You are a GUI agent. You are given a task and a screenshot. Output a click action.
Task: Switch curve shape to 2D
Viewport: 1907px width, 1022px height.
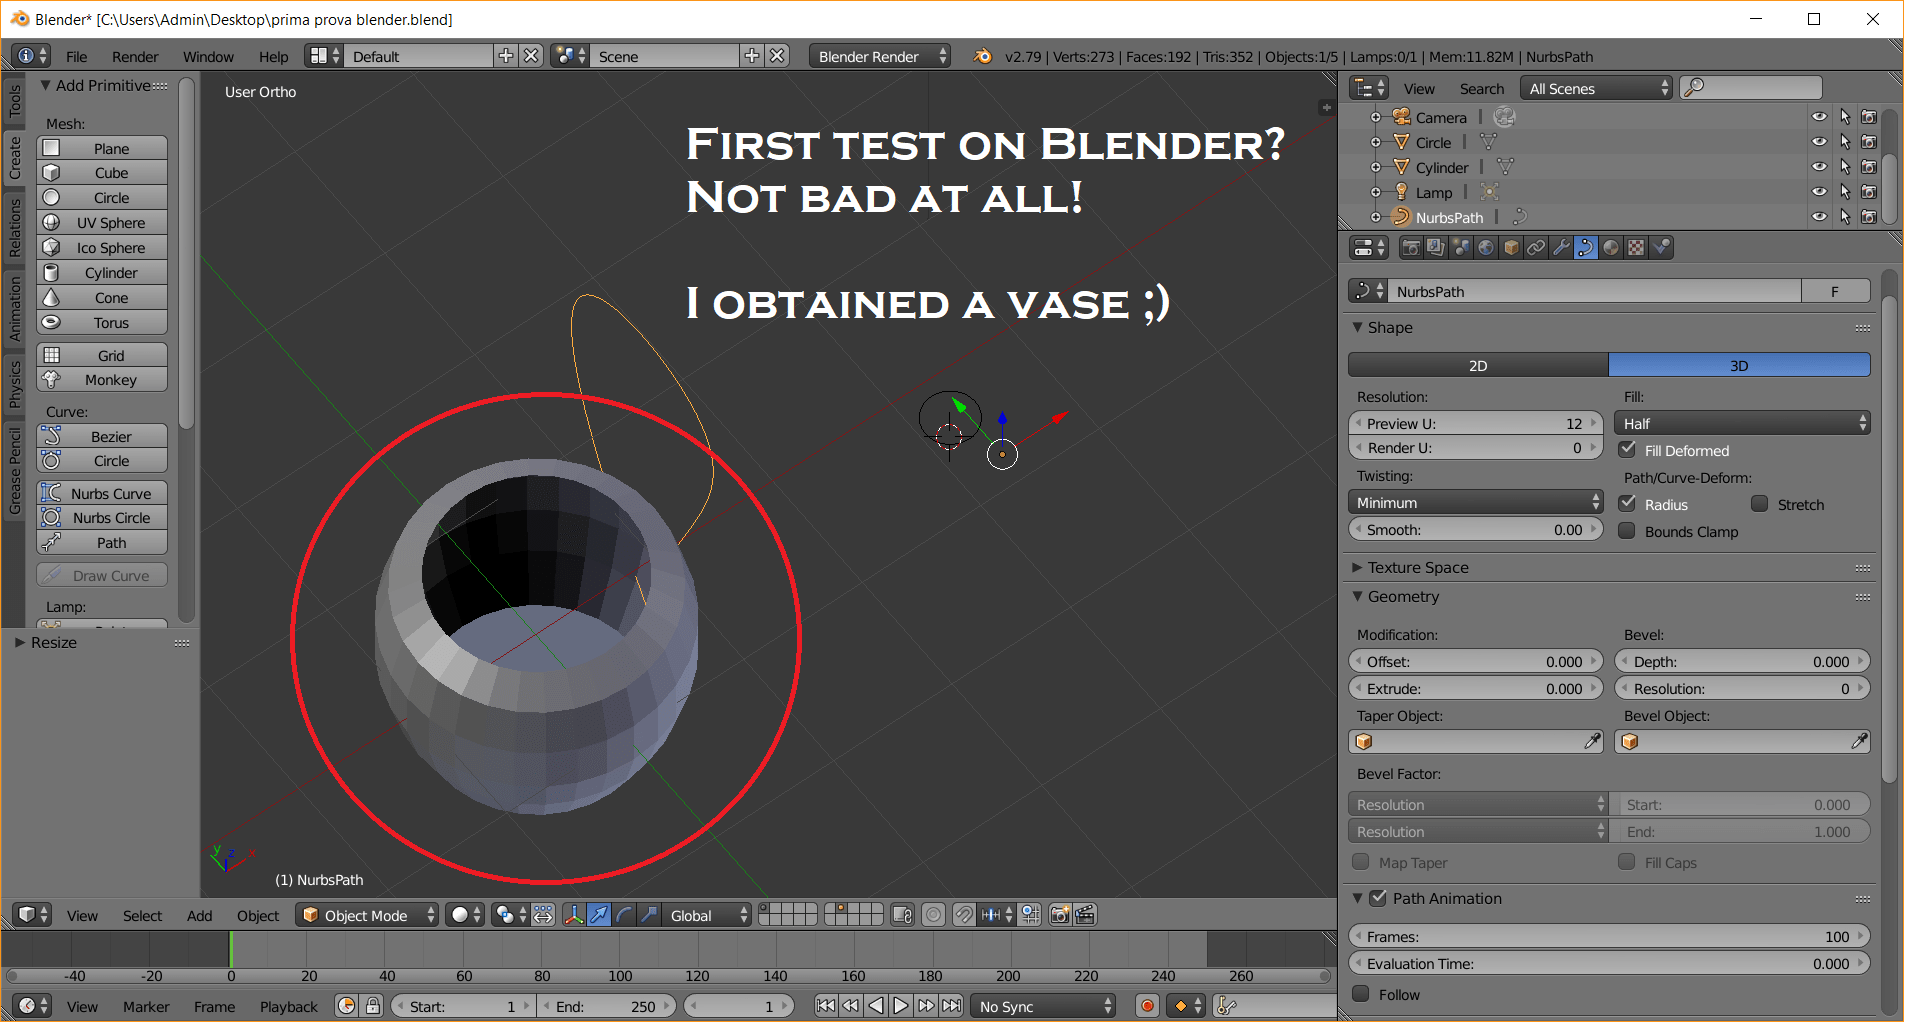point(1478,365)
